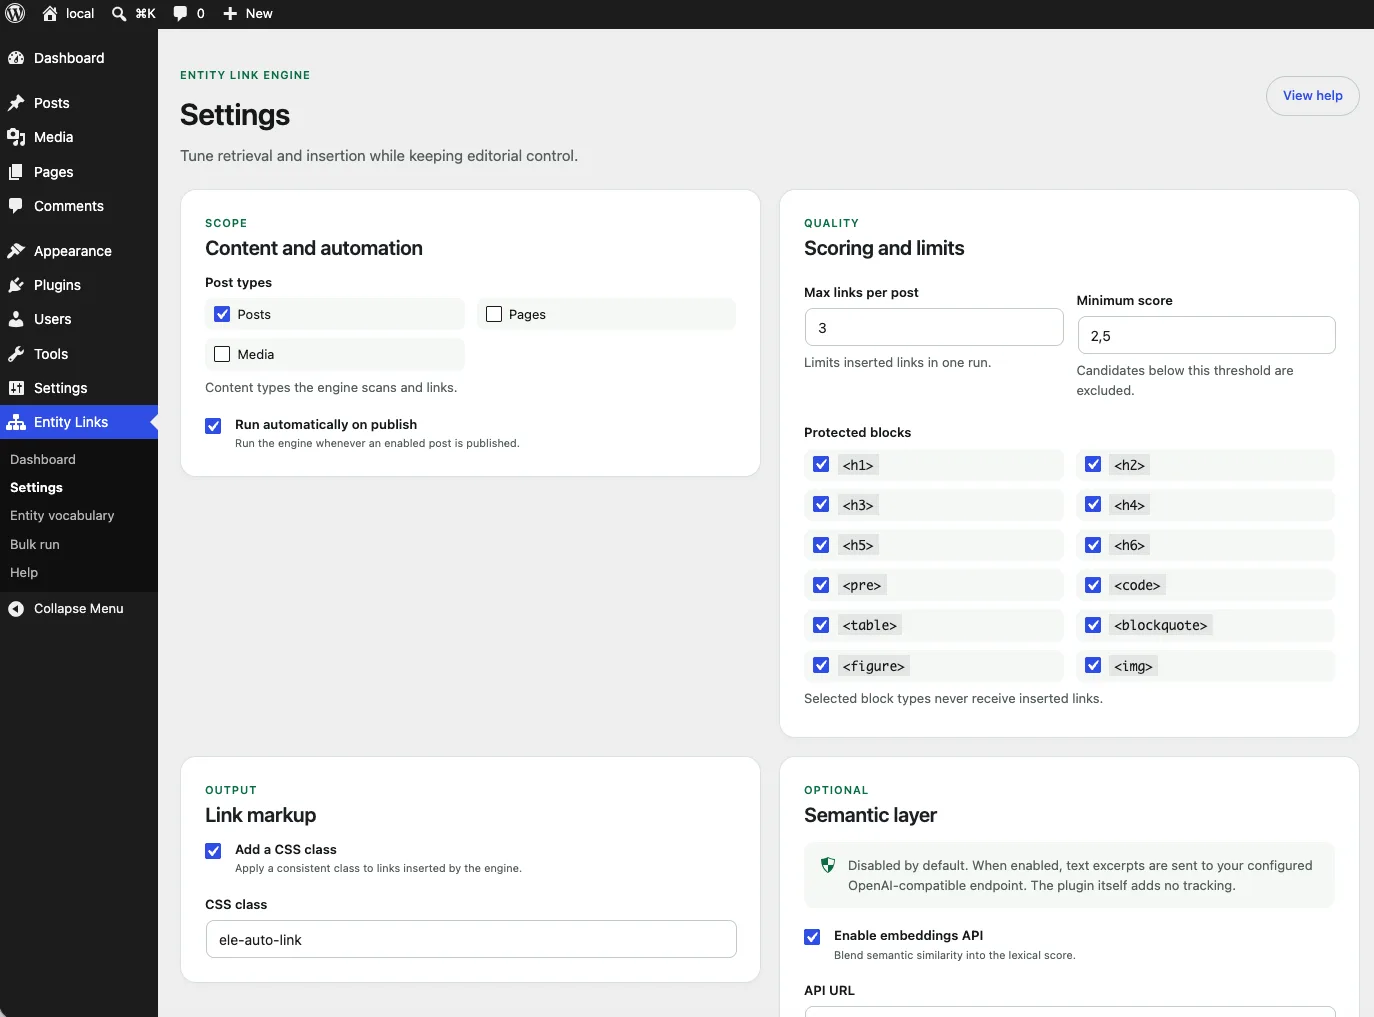Uncheck the <figure> protected block checkbox
1374x1017 pixels.
821,665
